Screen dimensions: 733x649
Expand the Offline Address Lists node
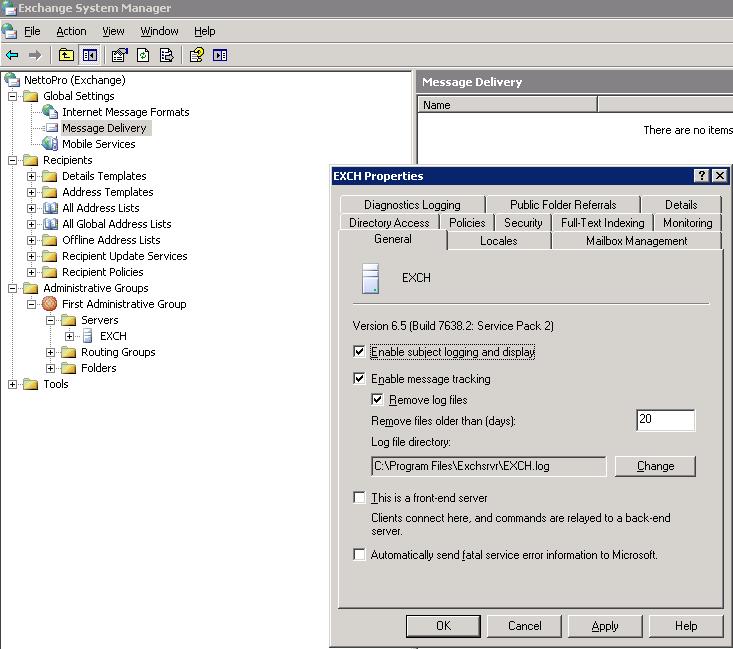pos(31,240)
